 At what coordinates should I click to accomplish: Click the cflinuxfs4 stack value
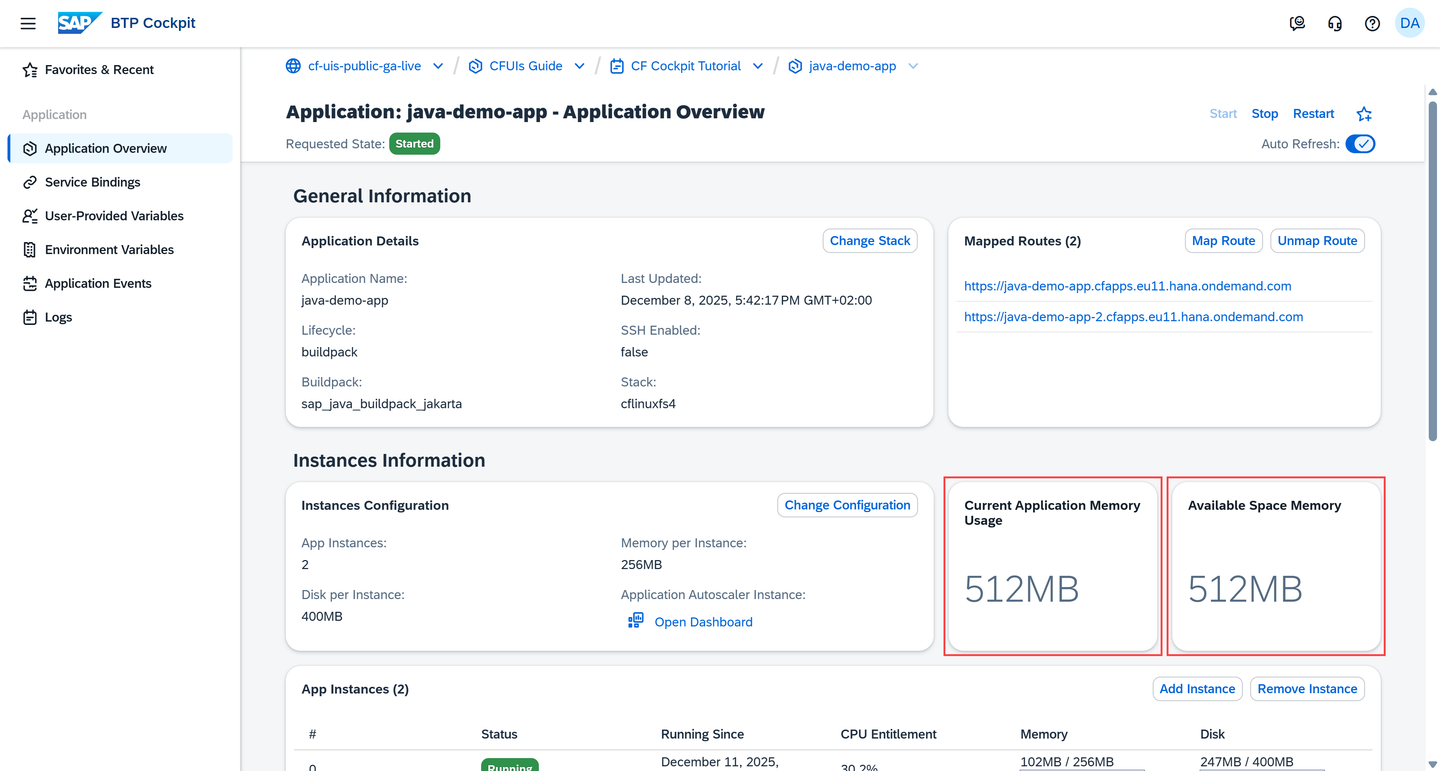648,404
